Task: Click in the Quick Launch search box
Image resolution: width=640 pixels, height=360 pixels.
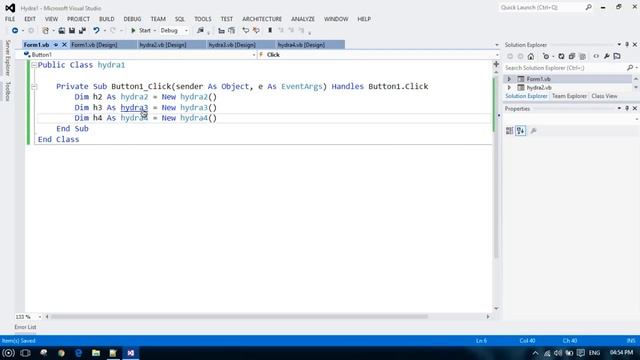Action: pyautogui.click(x=541, y=7)
